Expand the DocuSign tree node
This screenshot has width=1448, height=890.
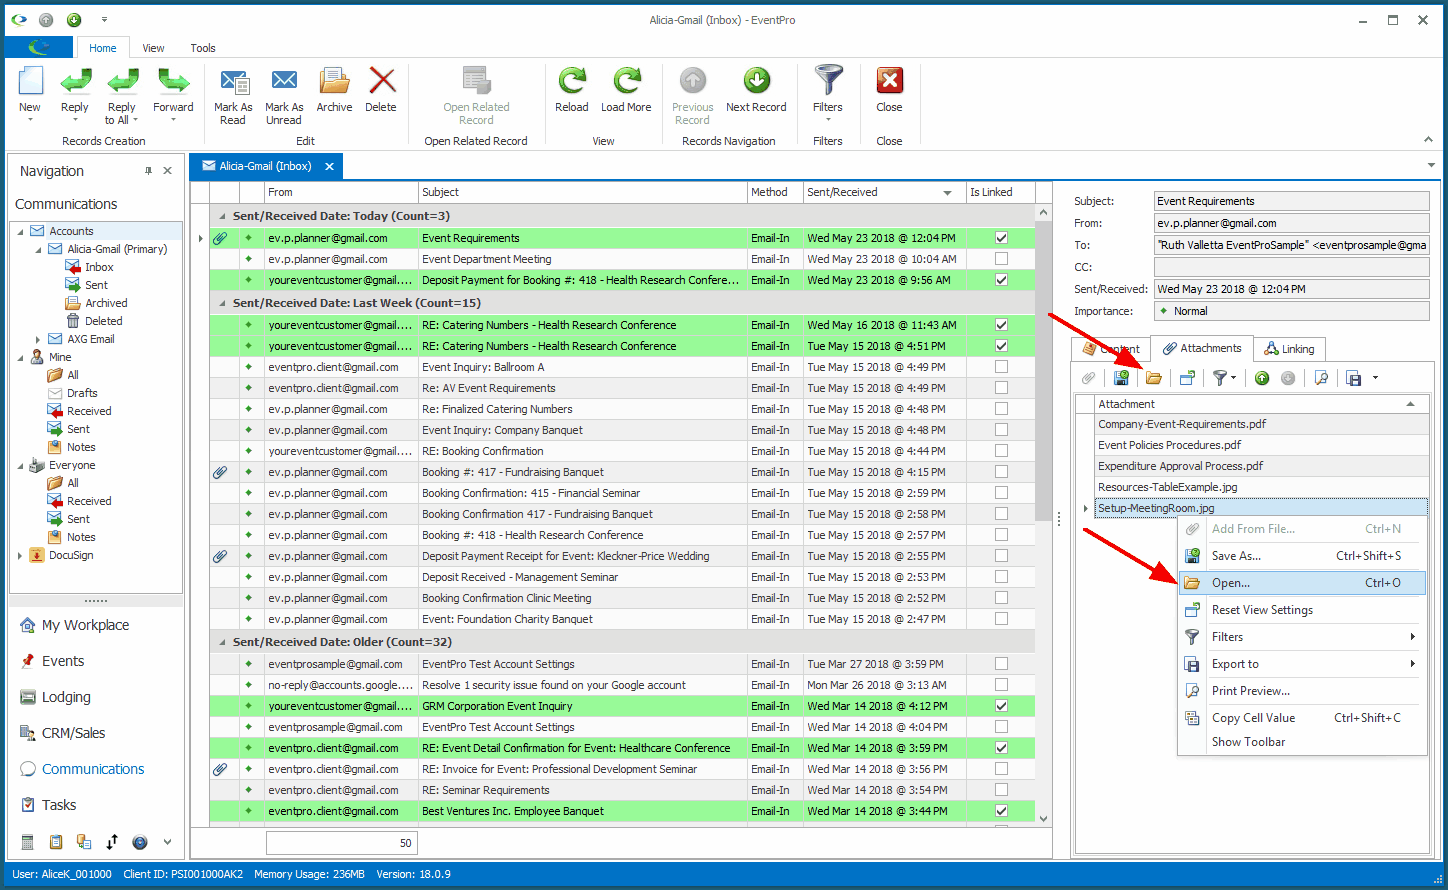coord(20,555)
